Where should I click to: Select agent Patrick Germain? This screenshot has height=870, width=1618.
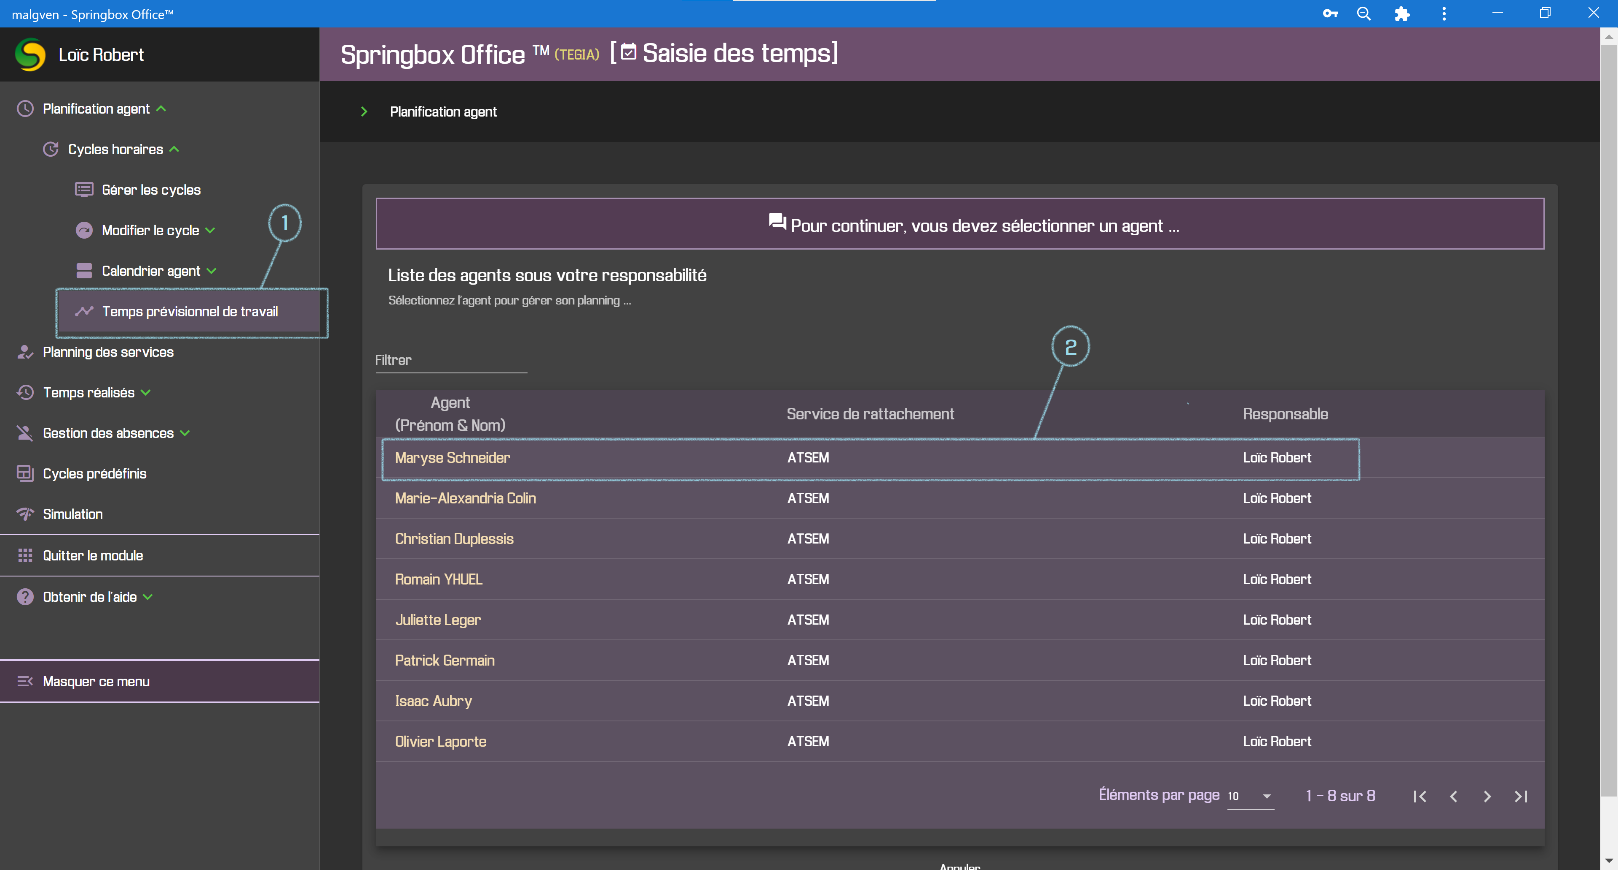[x=444, y=660]
